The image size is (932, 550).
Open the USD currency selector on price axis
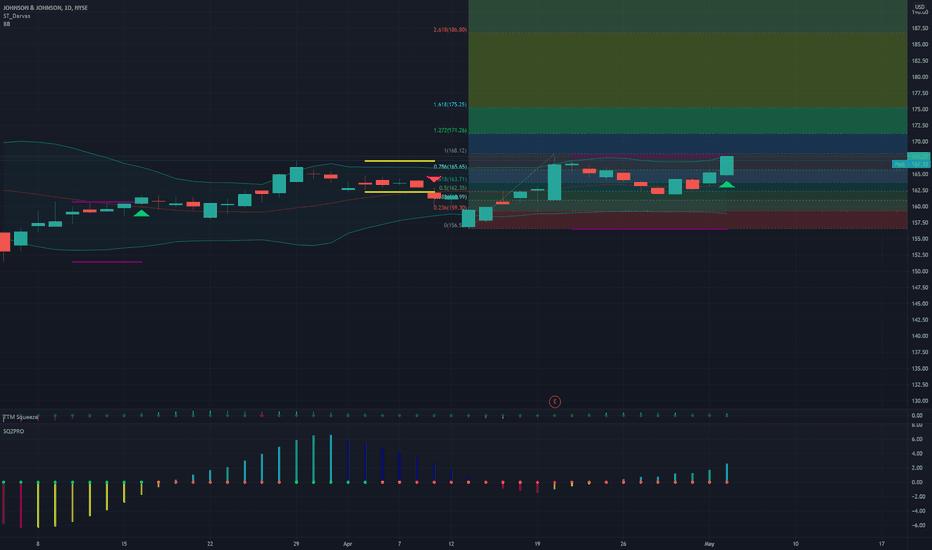pos(920,7)
